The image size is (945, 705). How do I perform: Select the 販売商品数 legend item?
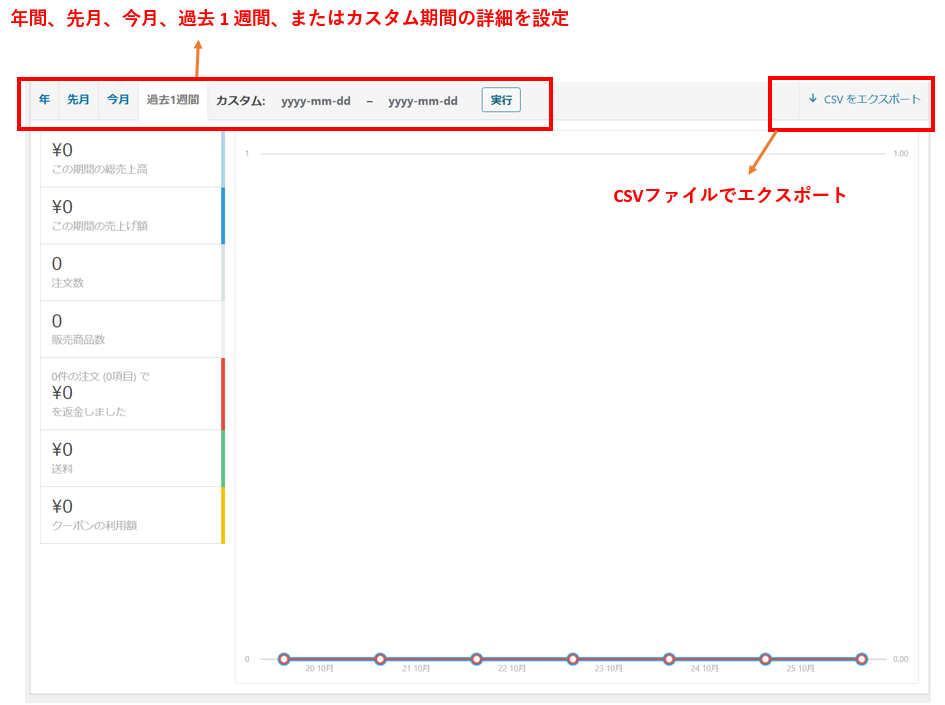[x=130, y=329]
